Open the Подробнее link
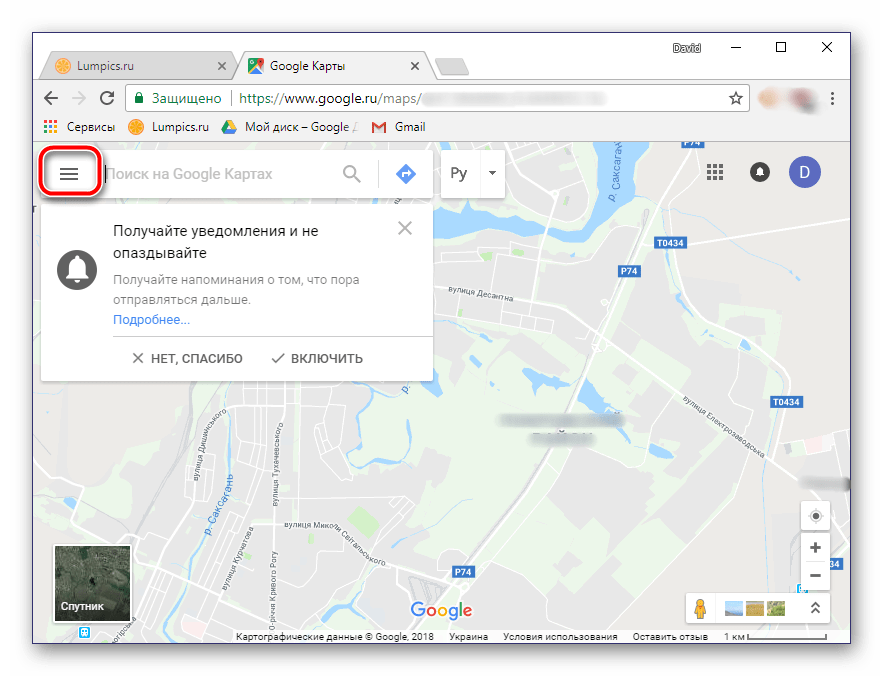Screen dimensions: 883x676 (x=151, y=320)
